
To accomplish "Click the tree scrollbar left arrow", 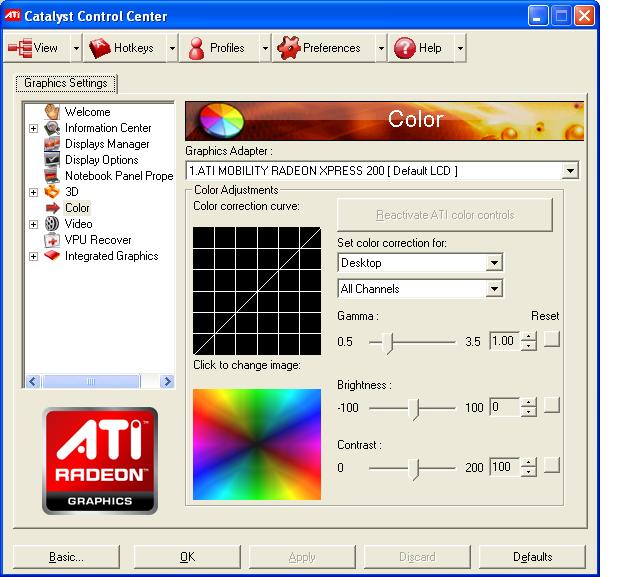I will click(33, 382).
